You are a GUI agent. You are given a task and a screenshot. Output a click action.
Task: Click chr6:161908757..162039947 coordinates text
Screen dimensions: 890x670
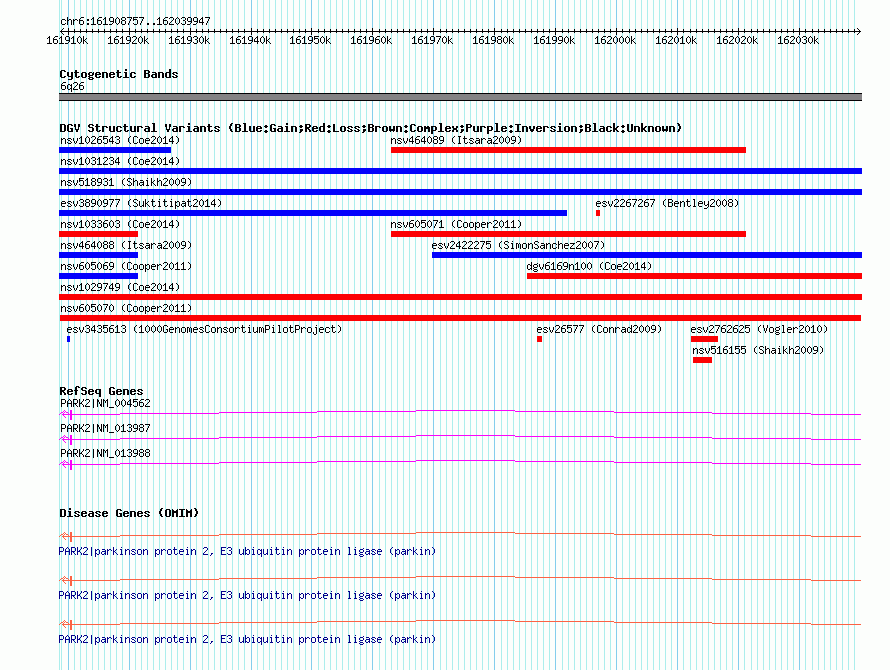[x=135, y=21]
